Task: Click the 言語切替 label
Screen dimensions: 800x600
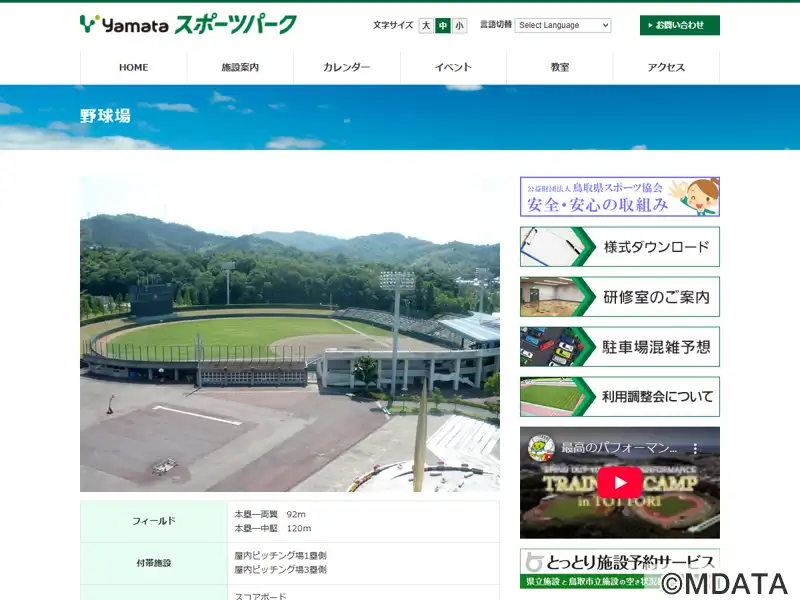Action: [496, 24]
